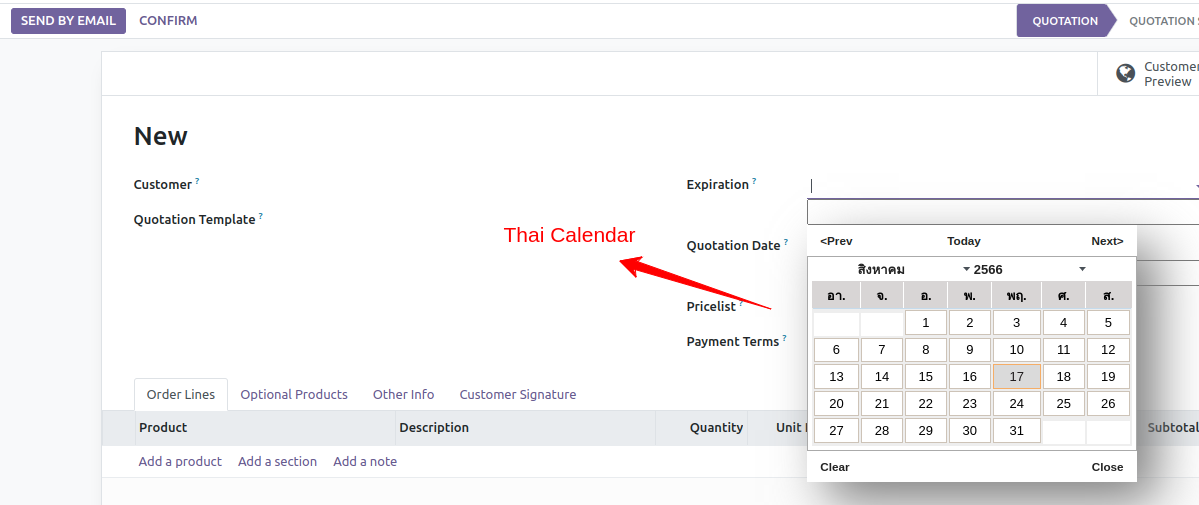1199x505 pixels.
Task: Click the Expiration help question mark
Action: (x=754, y=181)
